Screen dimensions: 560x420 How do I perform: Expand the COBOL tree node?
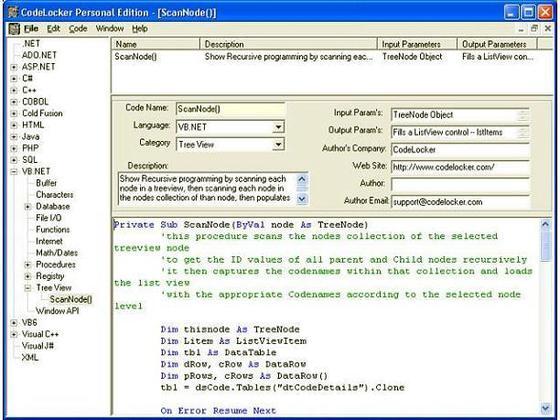click(14, 102)
